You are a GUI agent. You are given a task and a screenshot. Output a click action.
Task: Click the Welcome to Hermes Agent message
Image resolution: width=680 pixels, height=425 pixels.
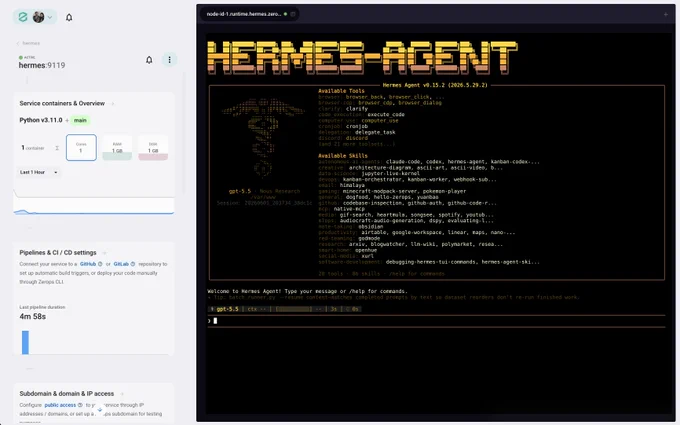307,291
